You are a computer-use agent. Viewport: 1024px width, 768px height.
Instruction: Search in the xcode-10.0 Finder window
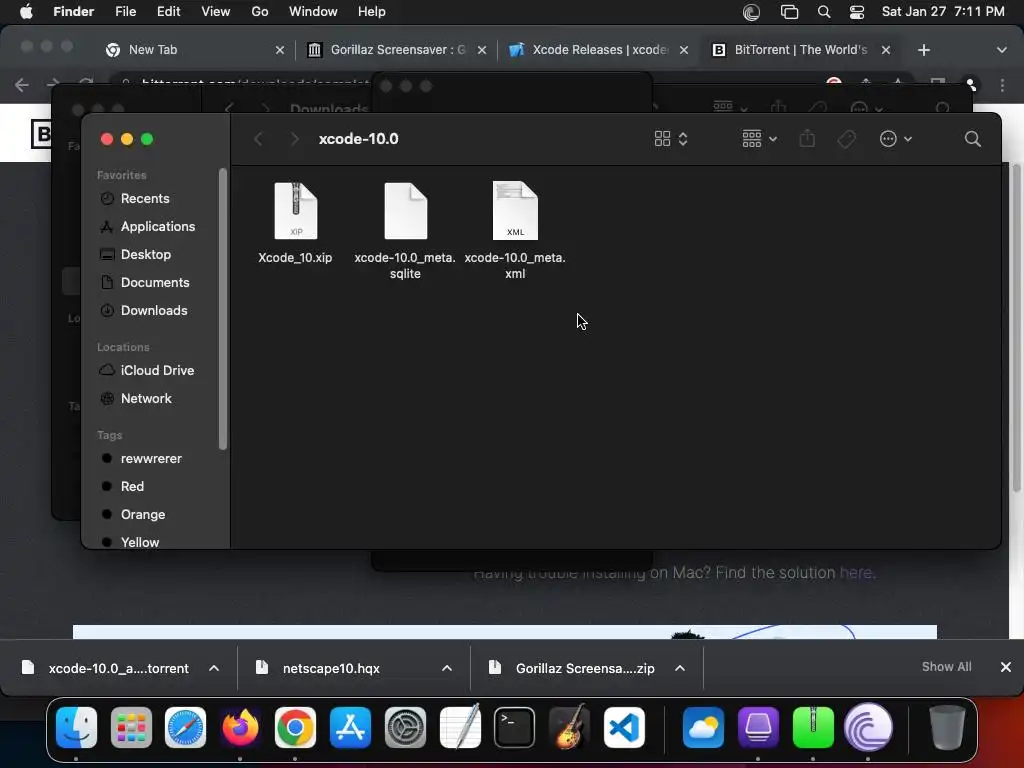pyautogui.click(x=972, y=139)
